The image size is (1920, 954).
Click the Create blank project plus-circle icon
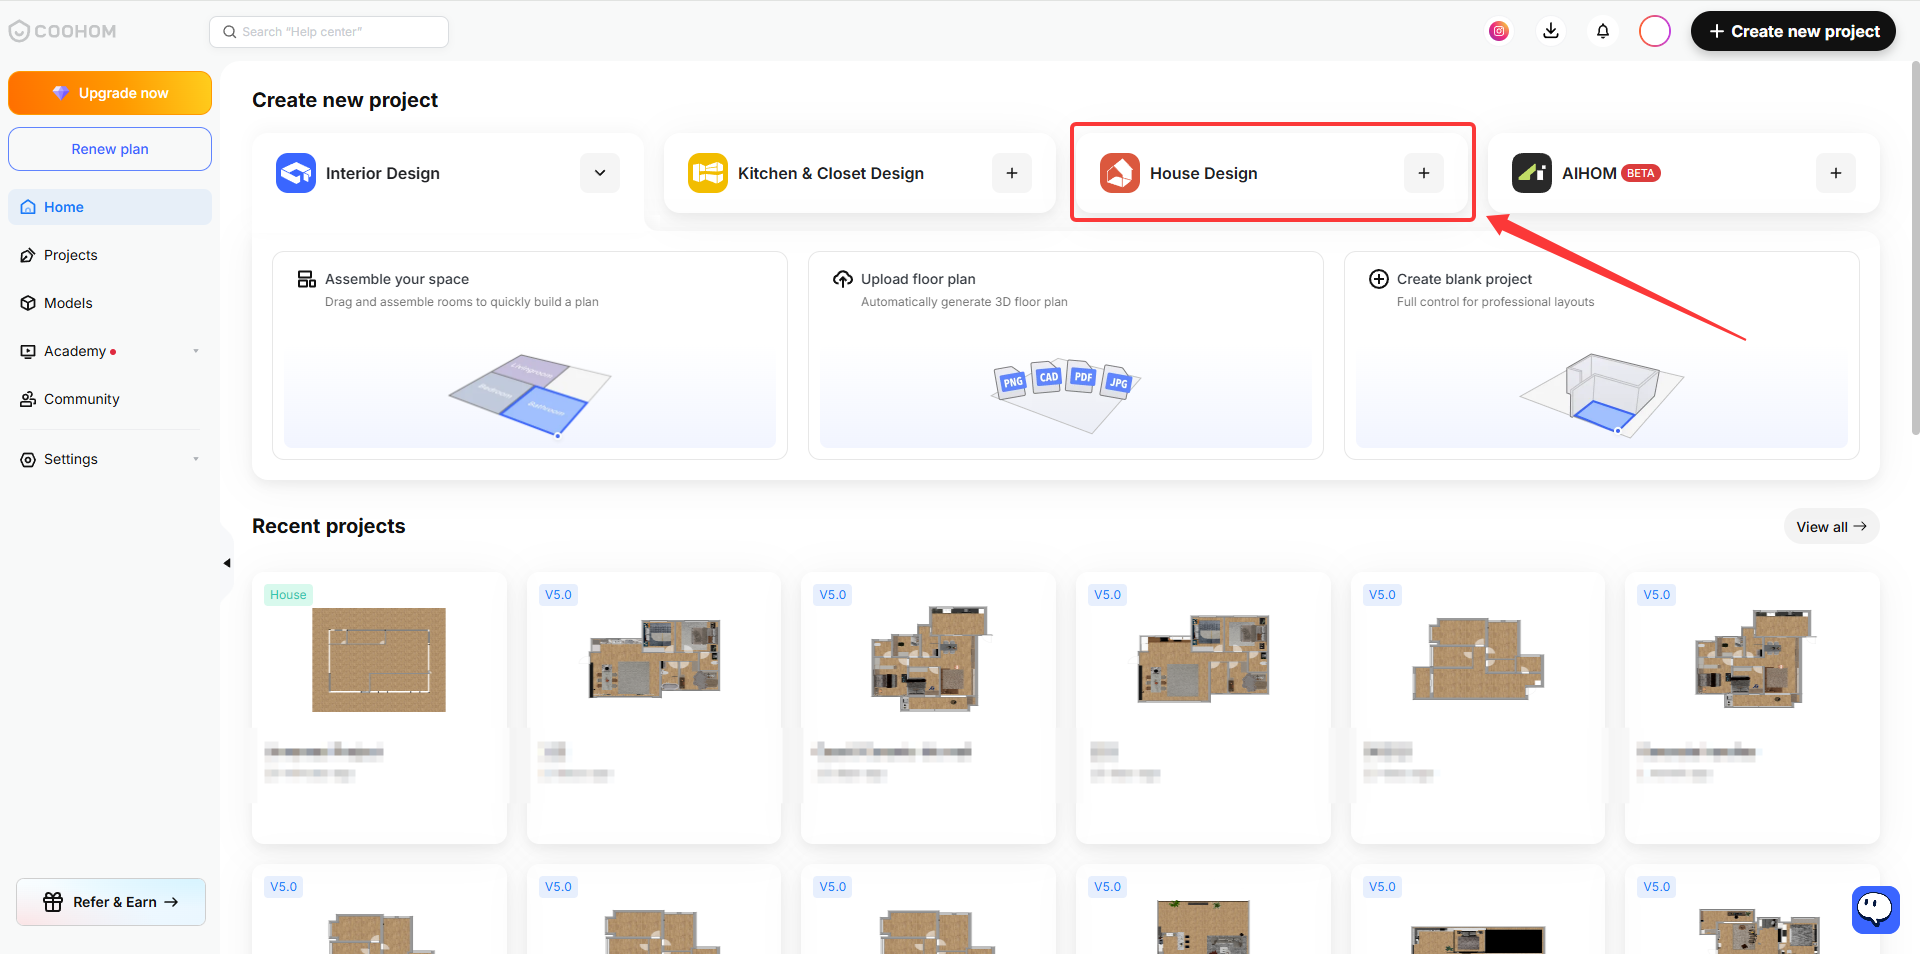[x=1379, y=279]
